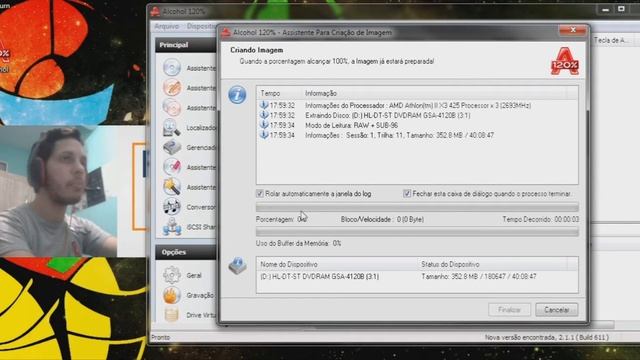Image resolution: width=640 pixels, height=360 pixels.
Task: Open Drive Virtual options in Opções panel
Action: [x=189, y=315]
